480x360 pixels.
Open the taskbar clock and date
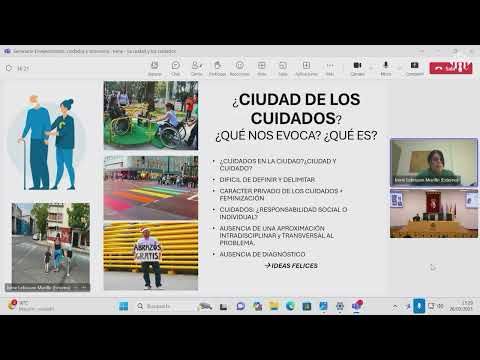pyautogui.click(x=461, y=306)
